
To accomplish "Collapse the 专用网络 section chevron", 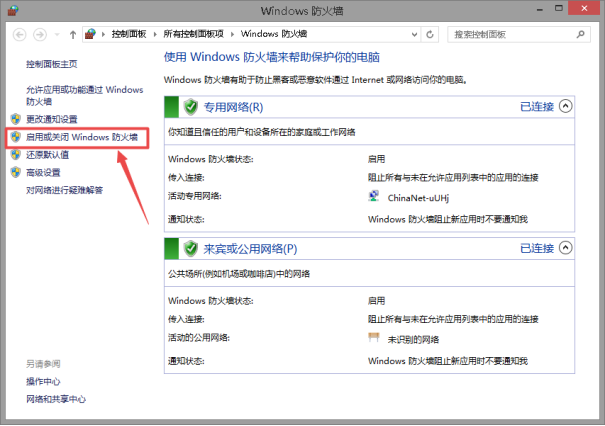I will (566, 106).
